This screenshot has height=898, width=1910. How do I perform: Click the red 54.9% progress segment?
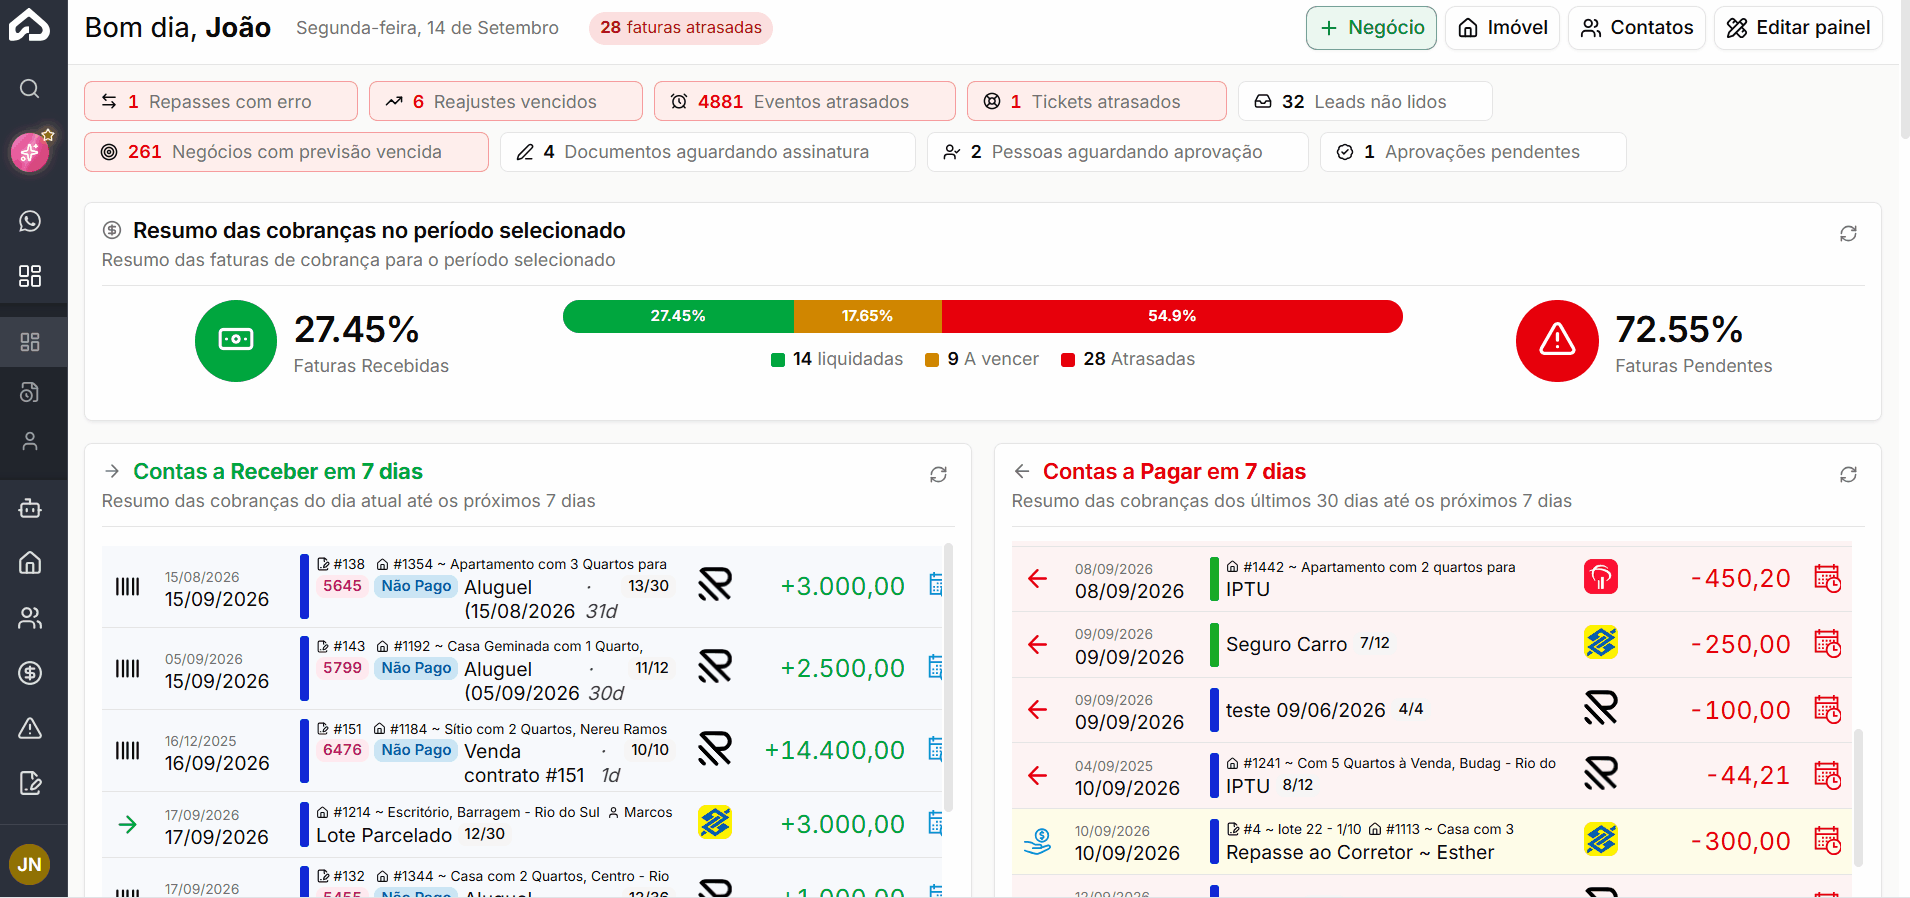pos(1172,316)
